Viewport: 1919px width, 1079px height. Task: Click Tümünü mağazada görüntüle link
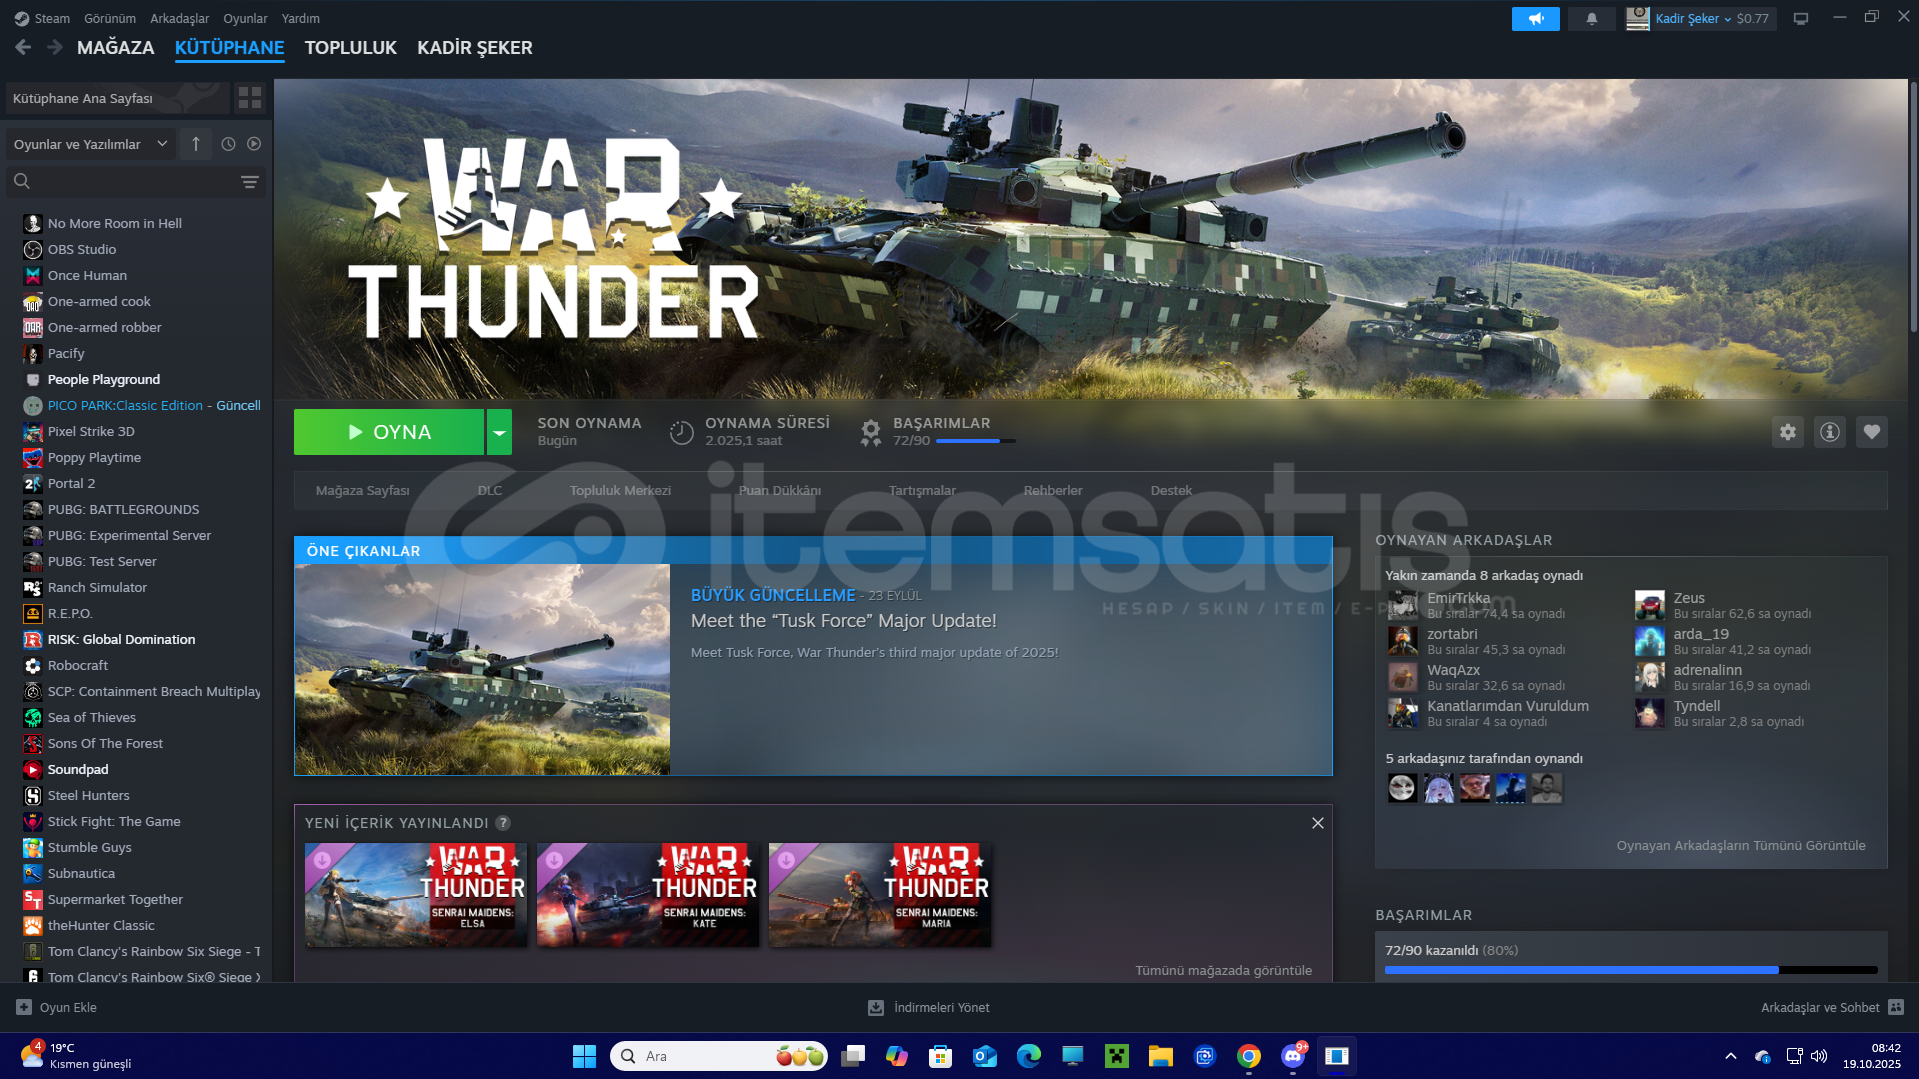click(x=1223, y=970)
